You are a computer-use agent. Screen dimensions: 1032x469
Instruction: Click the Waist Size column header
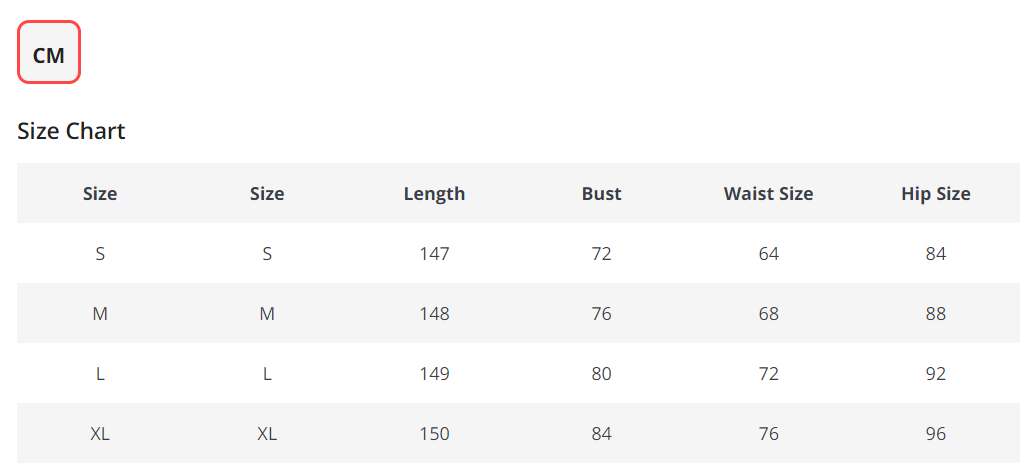pos(769,193)
